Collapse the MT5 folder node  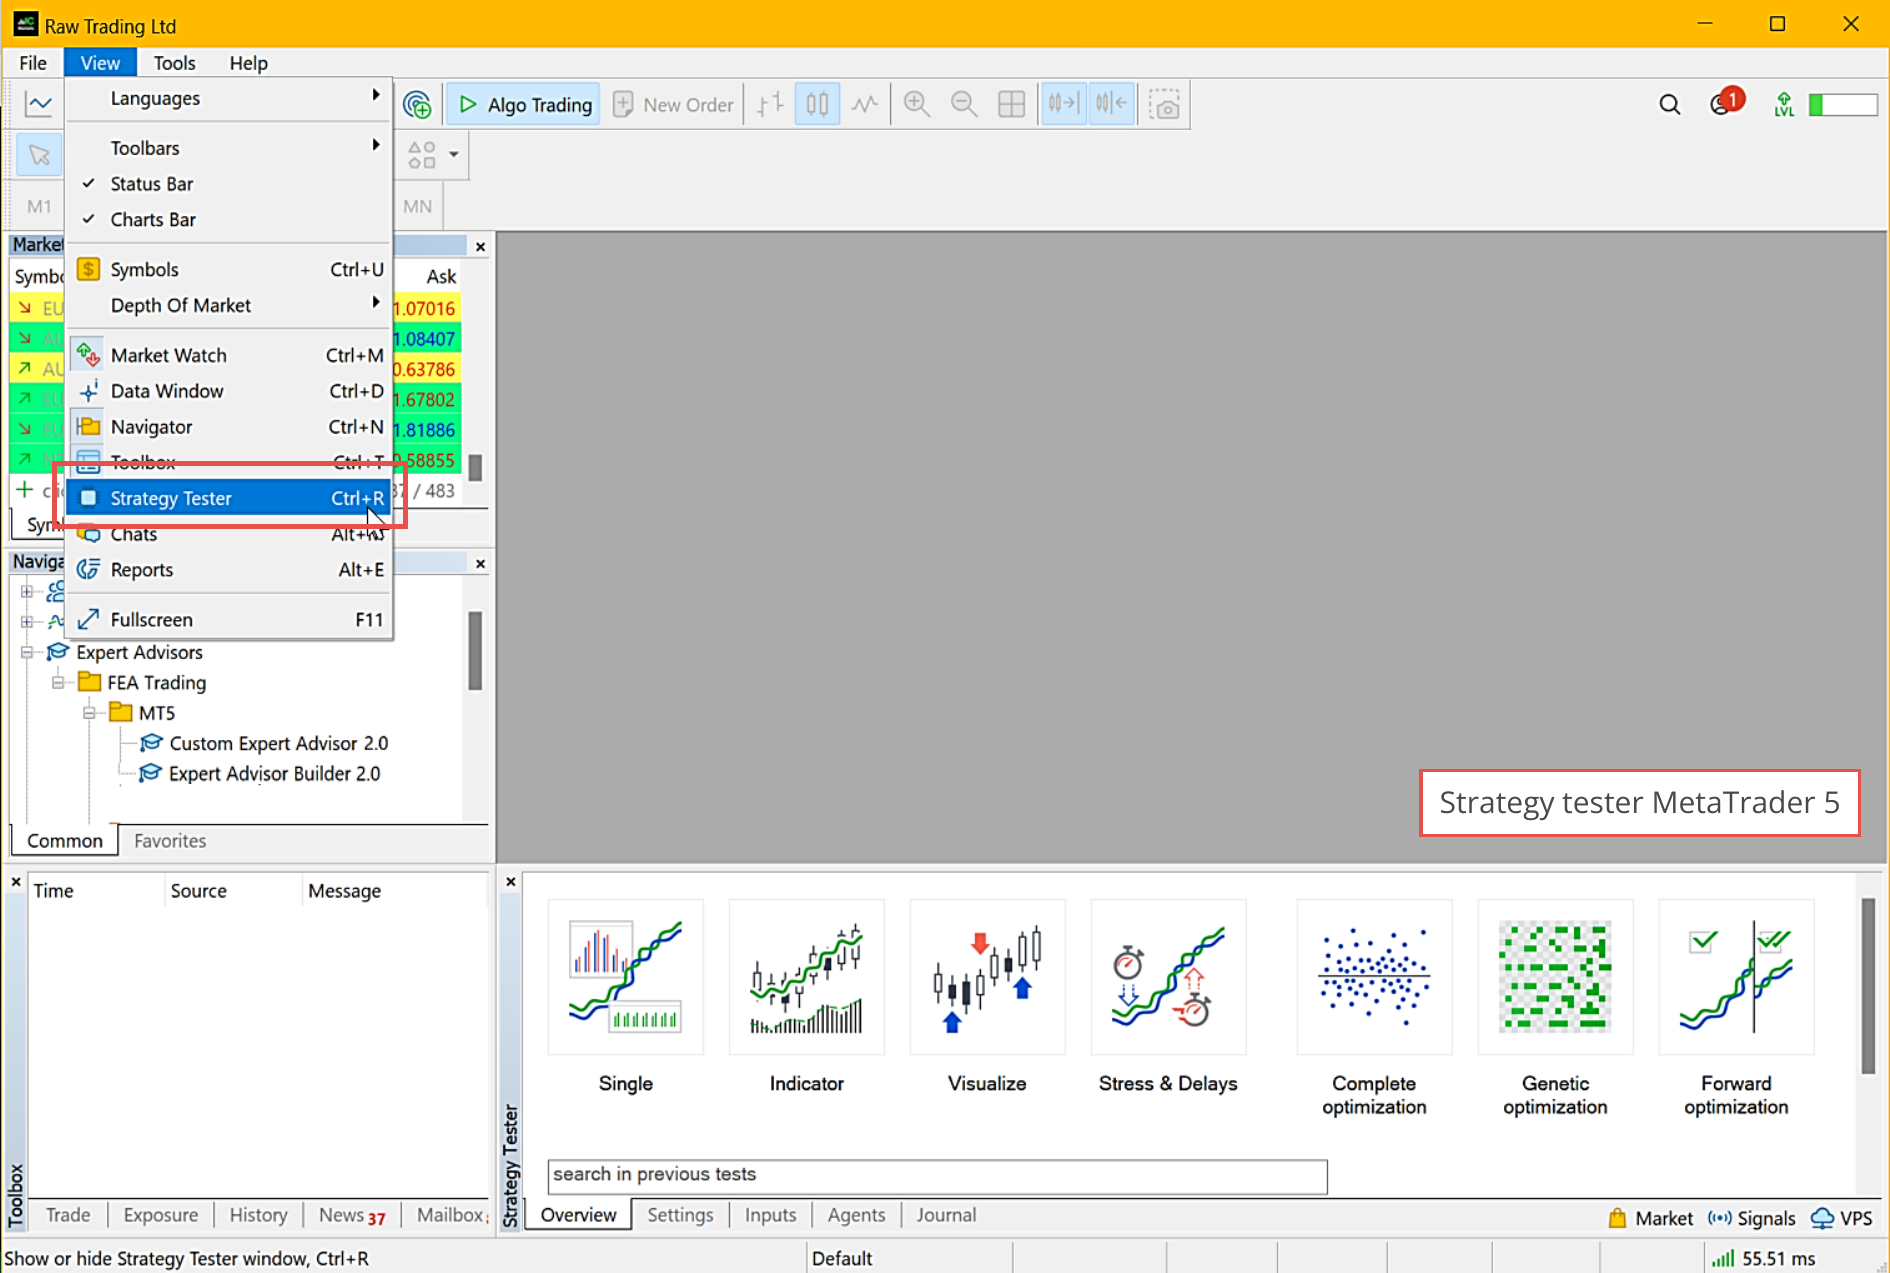tap(89, 713)
